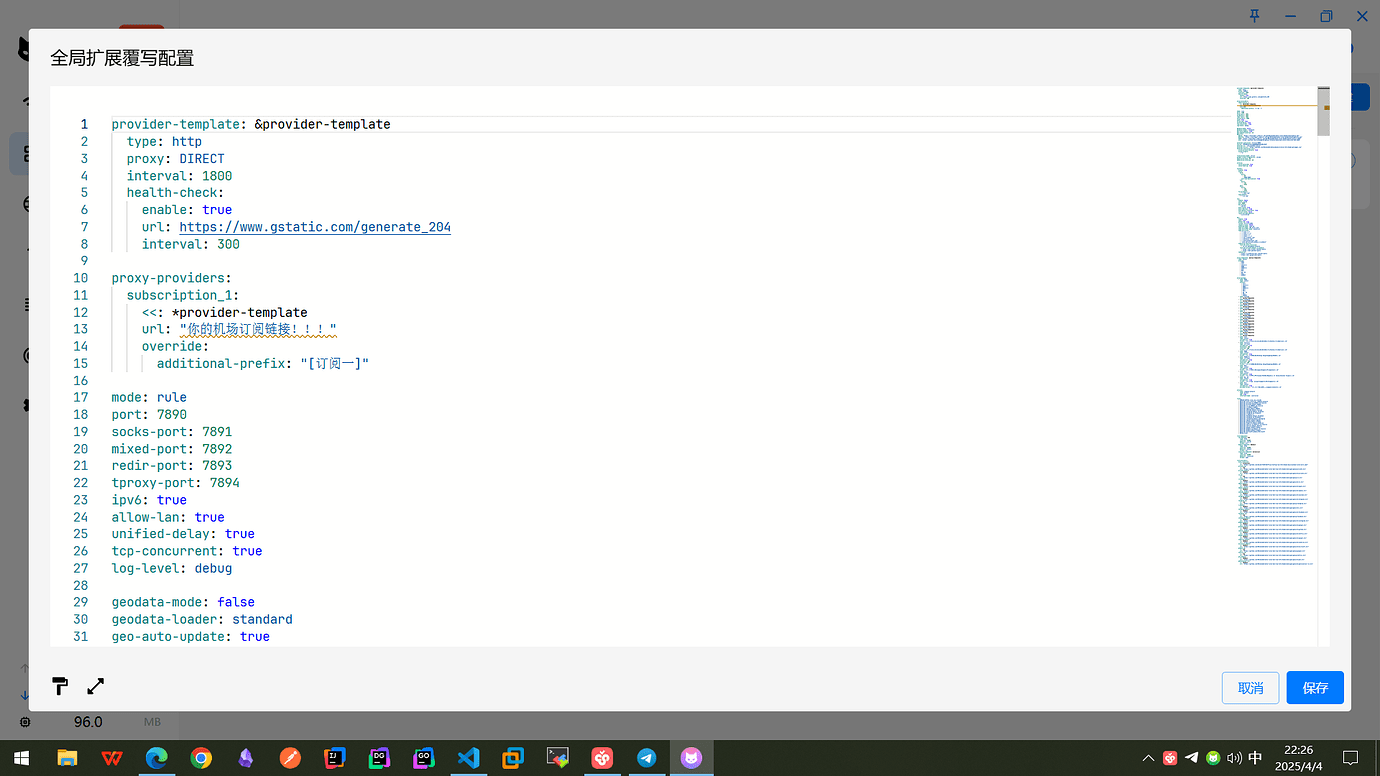Launch WPS Office from the taskbar
This screenshot has width=1380, height=776.
pyautogui.click(x=112, y=758)
